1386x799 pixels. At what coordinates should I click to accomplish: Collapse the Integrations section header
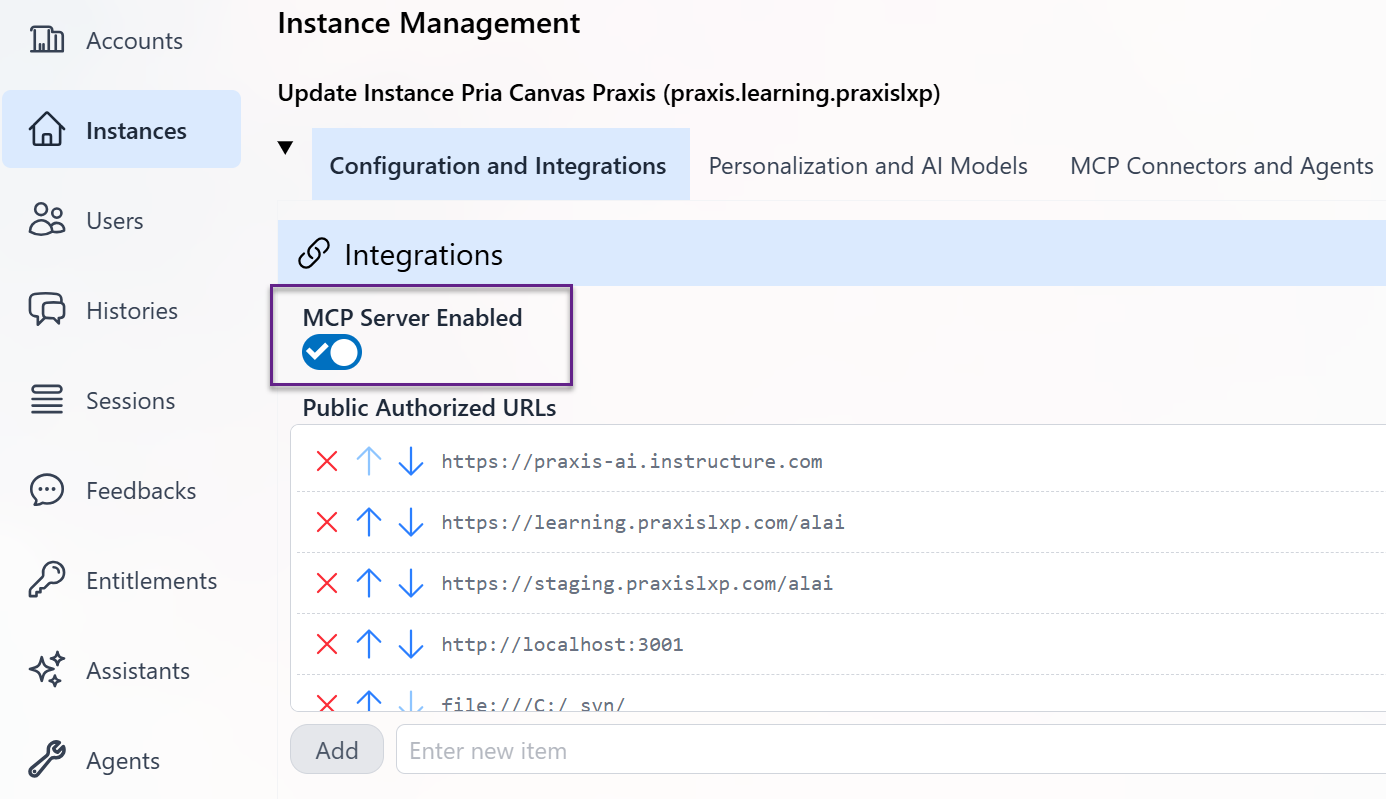coord(424,255)
